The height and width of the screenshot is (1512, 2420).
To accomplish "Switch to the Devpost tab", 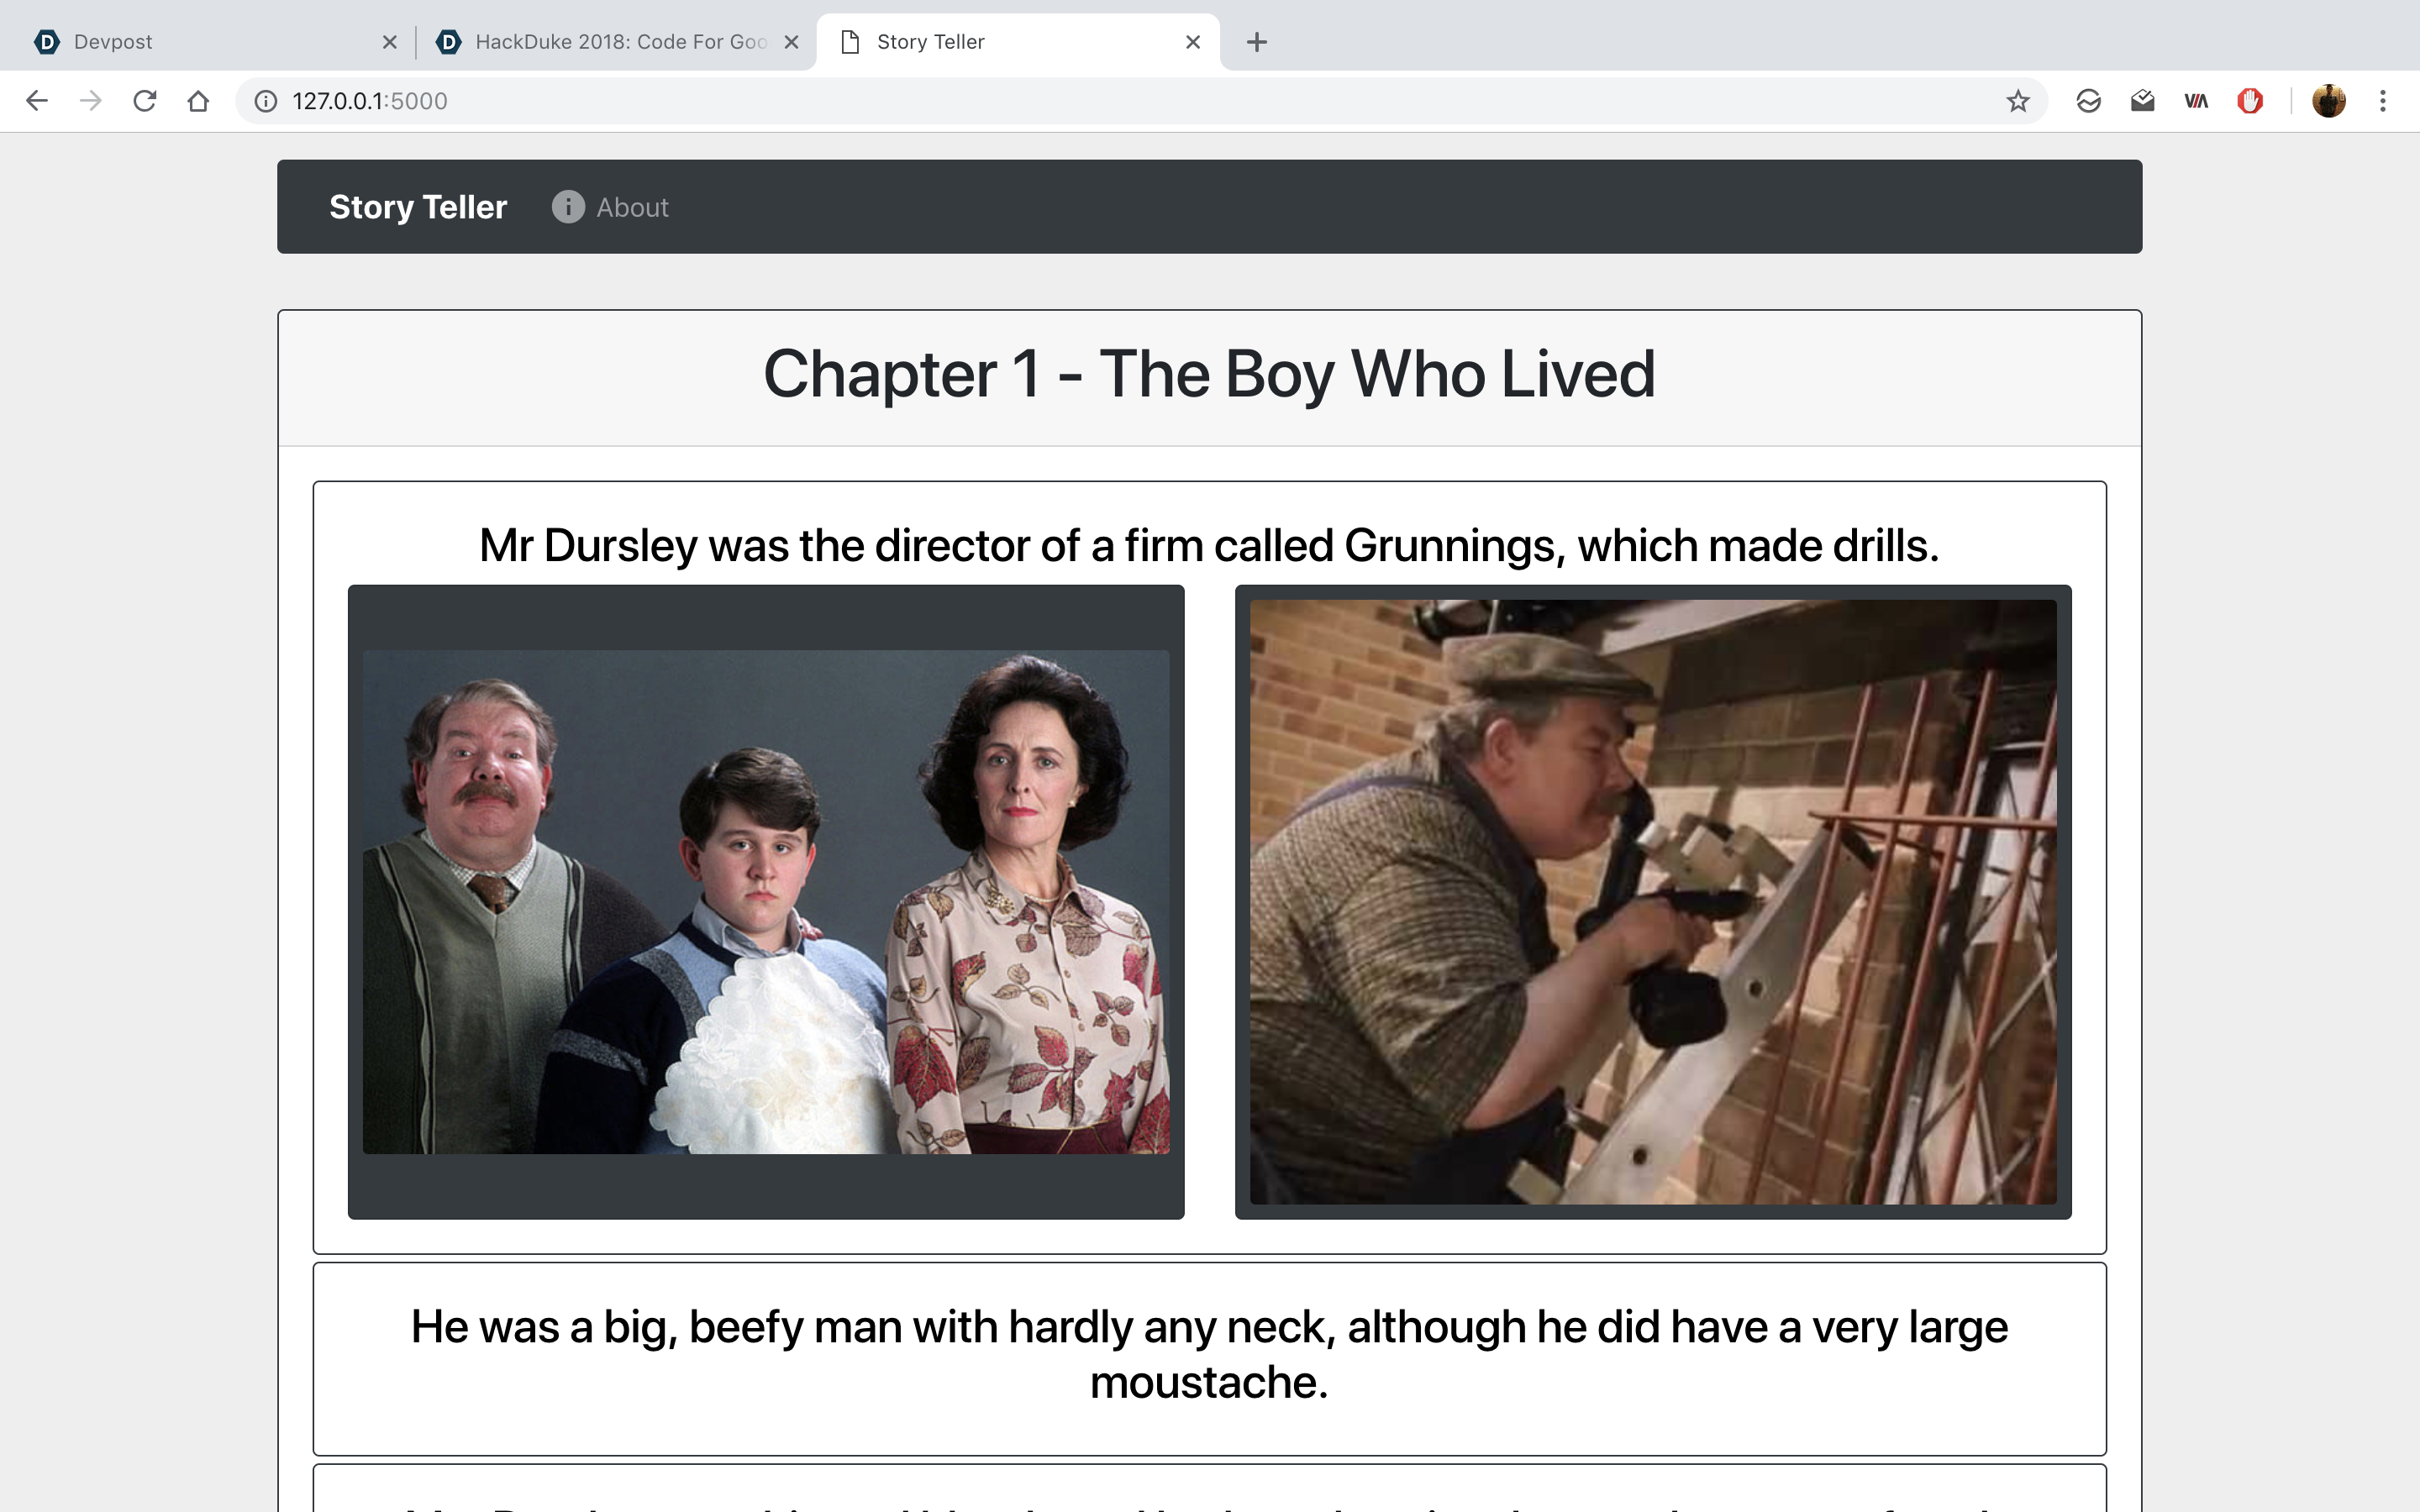I will click(200, 42).
